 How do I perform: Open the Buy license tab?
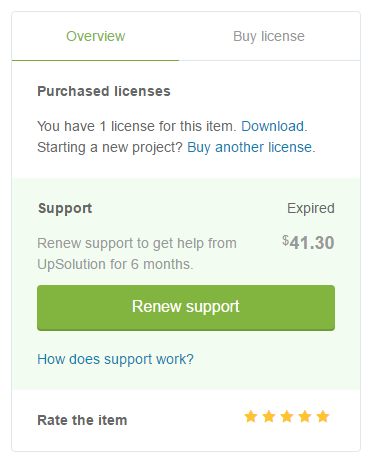(269, 36)
